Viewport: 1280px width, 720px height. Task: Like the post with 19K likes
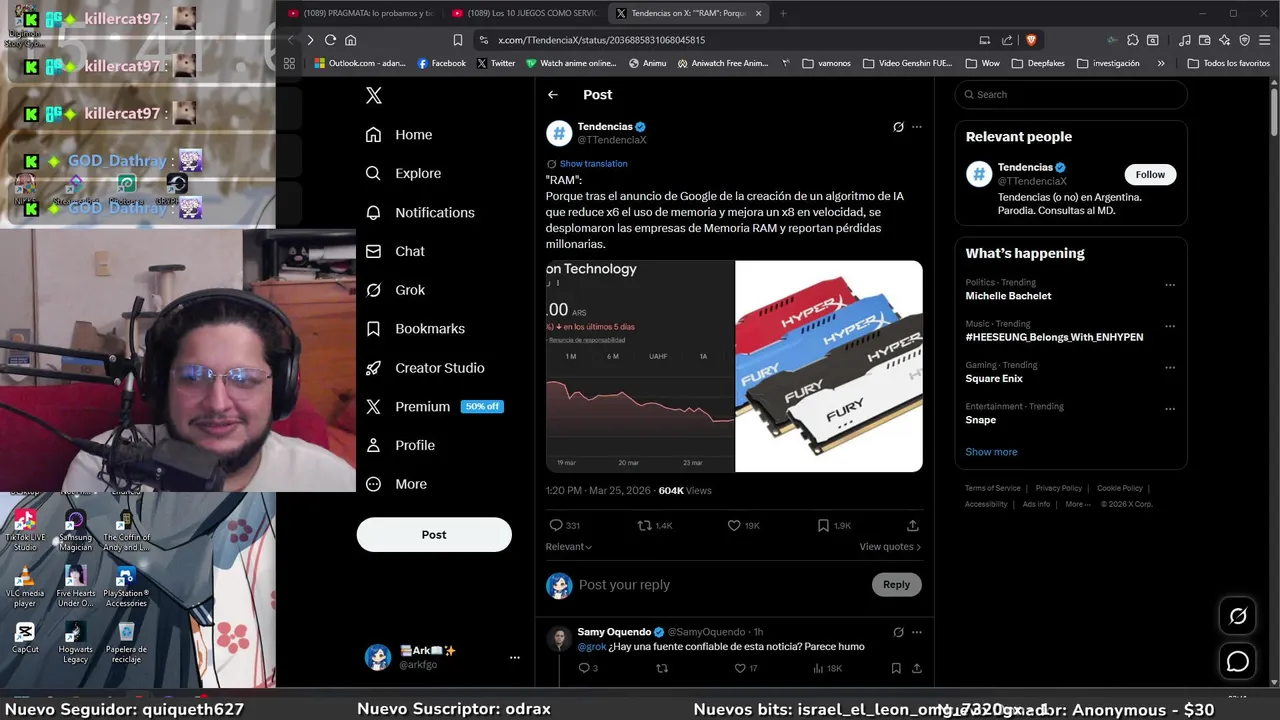pos(743,525)
